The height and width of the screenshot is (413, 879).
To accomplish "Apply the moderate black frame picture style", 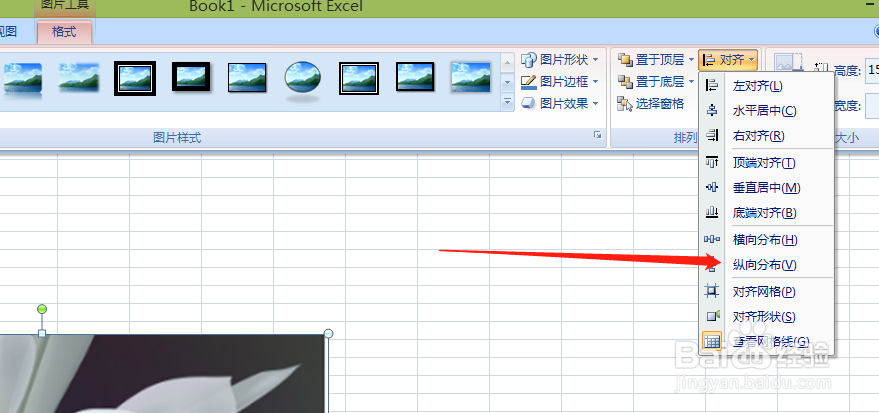I will click(415, 77).
